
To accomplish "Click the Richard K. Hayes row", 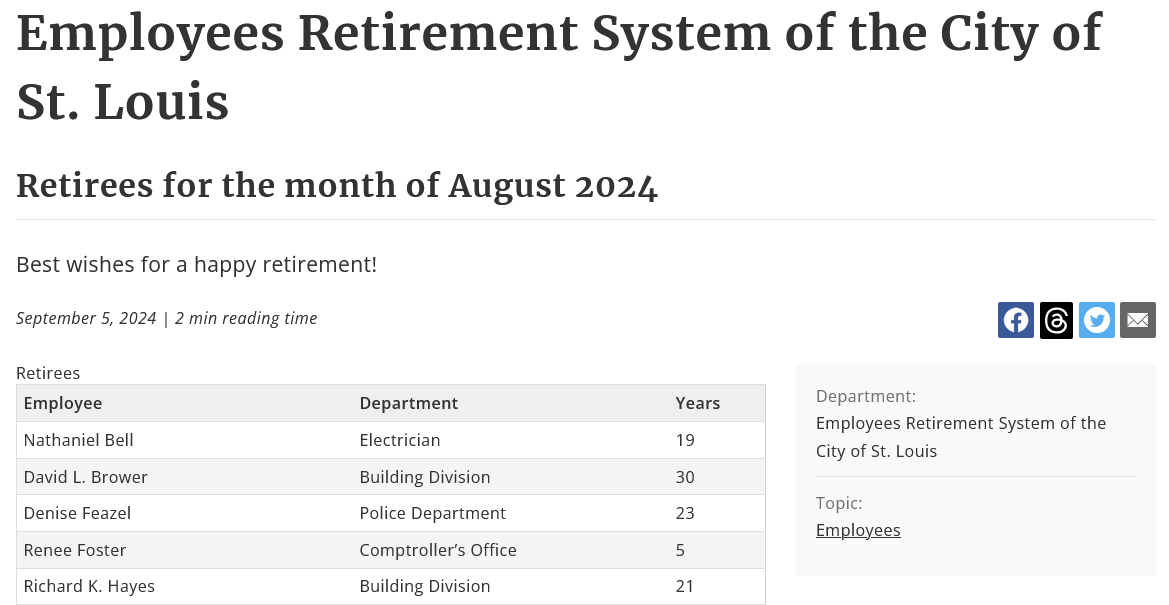I will tap(391, 586).
